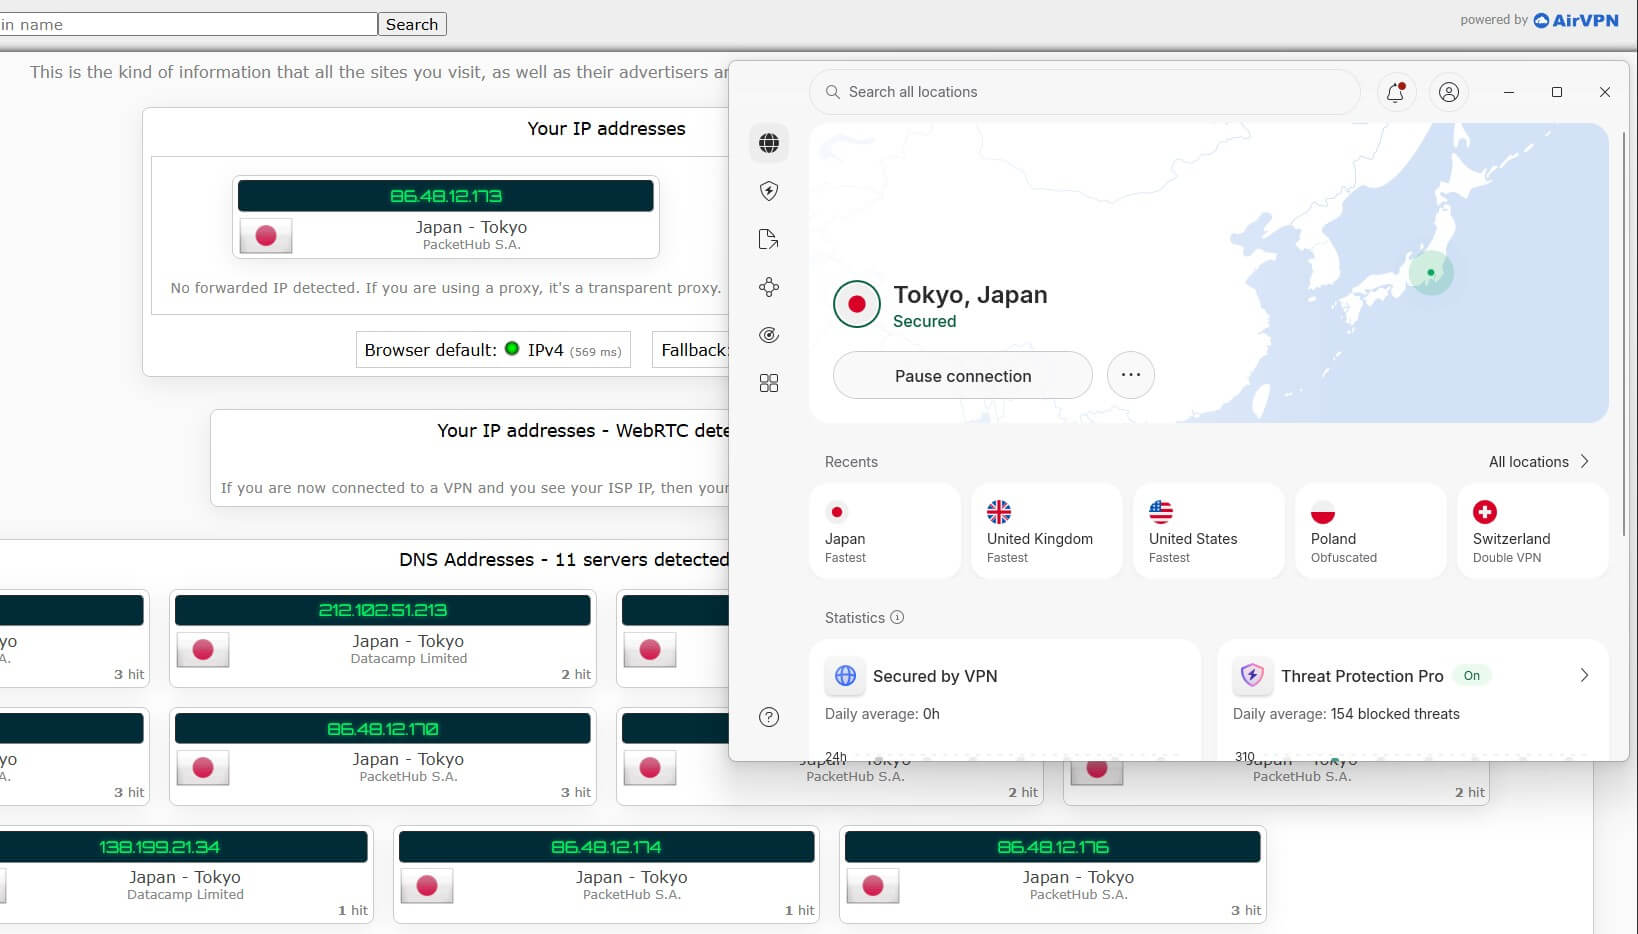Click the green 'Secured' status text
Viewport: 1638px width, 934px height.
click(x=924, y=321)
